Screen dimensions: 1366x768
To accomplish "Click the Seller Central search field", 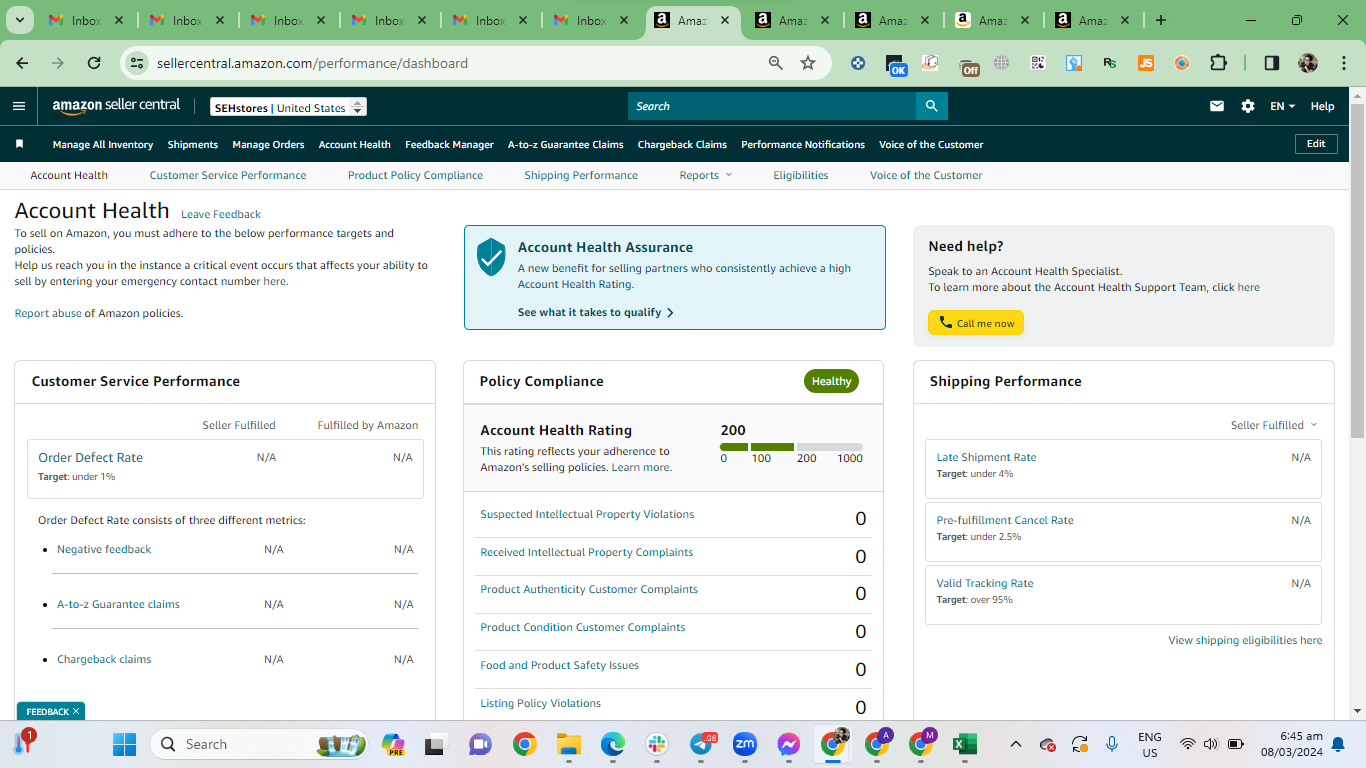I will click(x=772, y=106).
